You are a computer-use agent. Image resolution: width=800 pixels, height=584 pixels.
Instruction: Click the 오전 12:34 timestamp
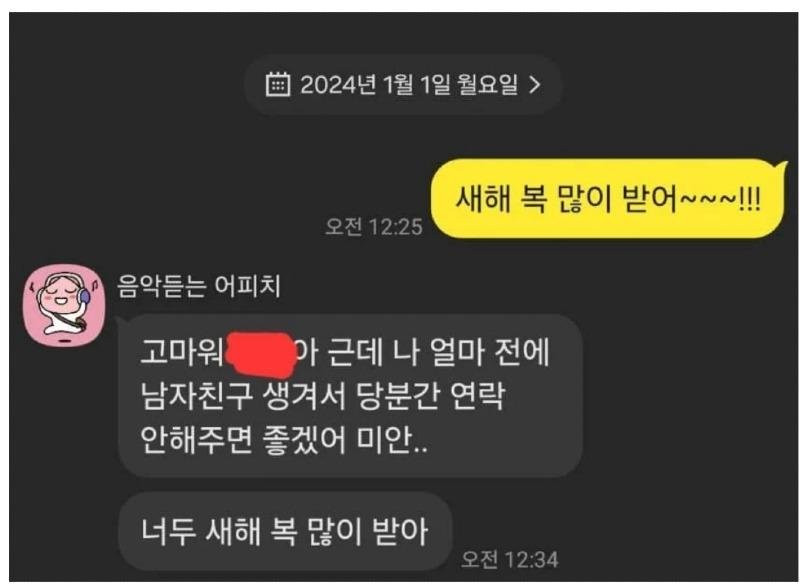click(x=510, y=560)
